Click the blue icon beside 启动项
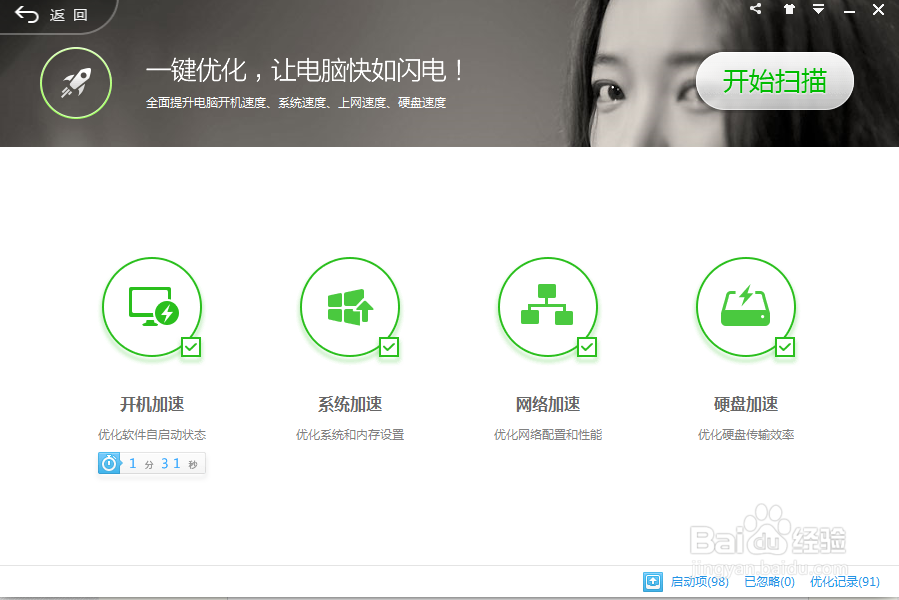The height and width of the screenshot is (600, 899). 652,582
